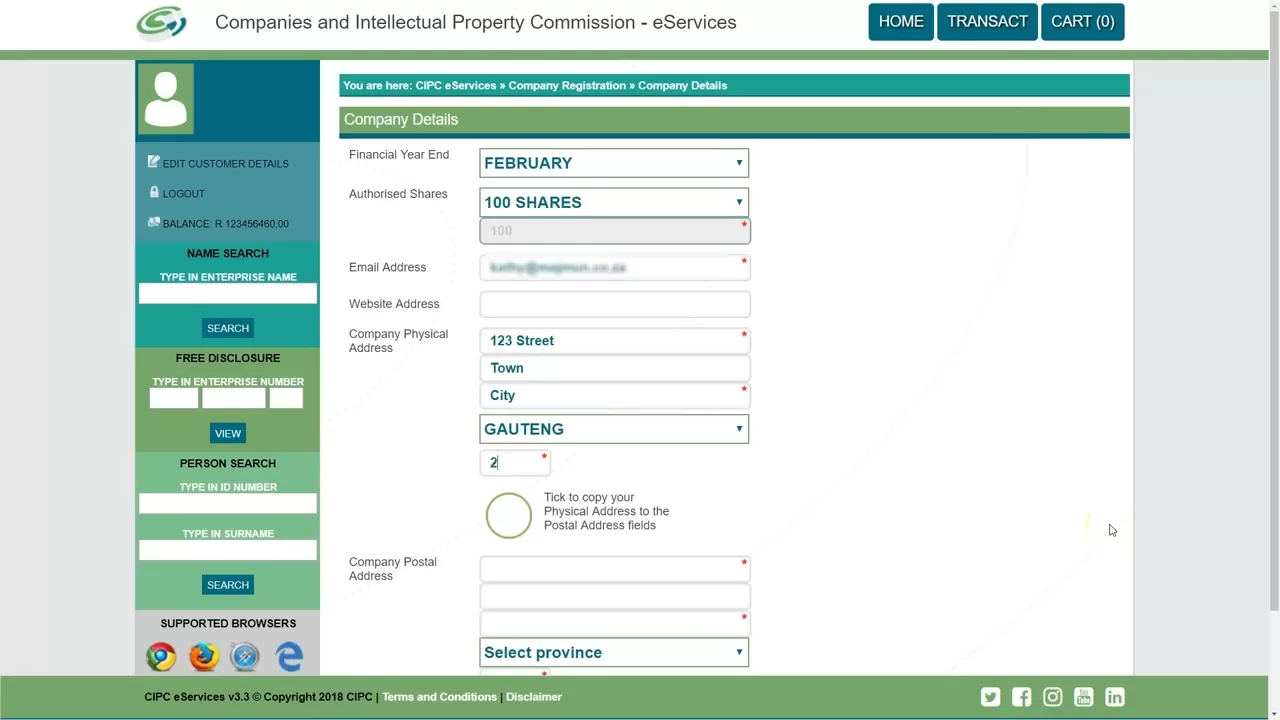Open the Instagram social icon

click(x=1052, y=697)
